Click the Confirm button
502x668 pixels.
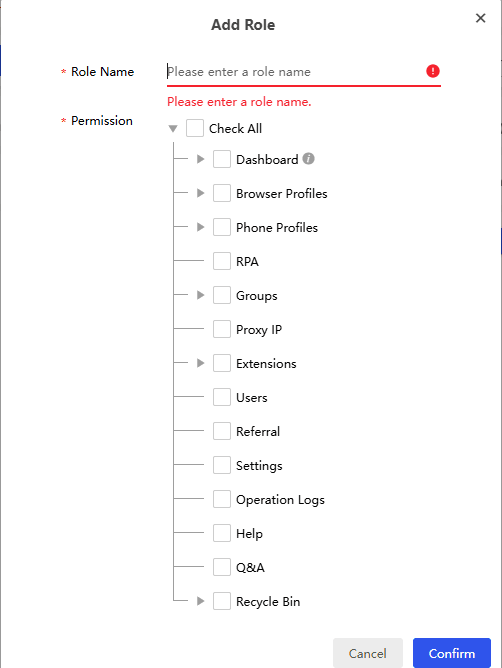pos(452,653)
